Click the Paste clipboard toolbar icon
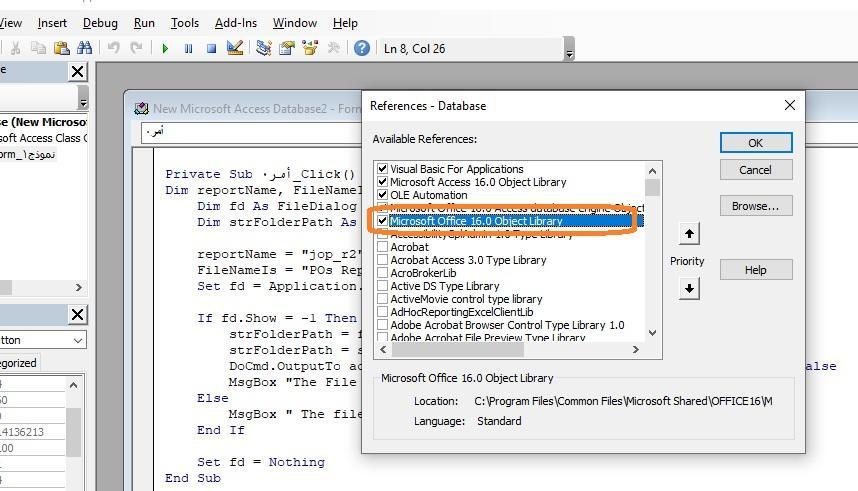 pyautogui.click(x=61, y=49)
